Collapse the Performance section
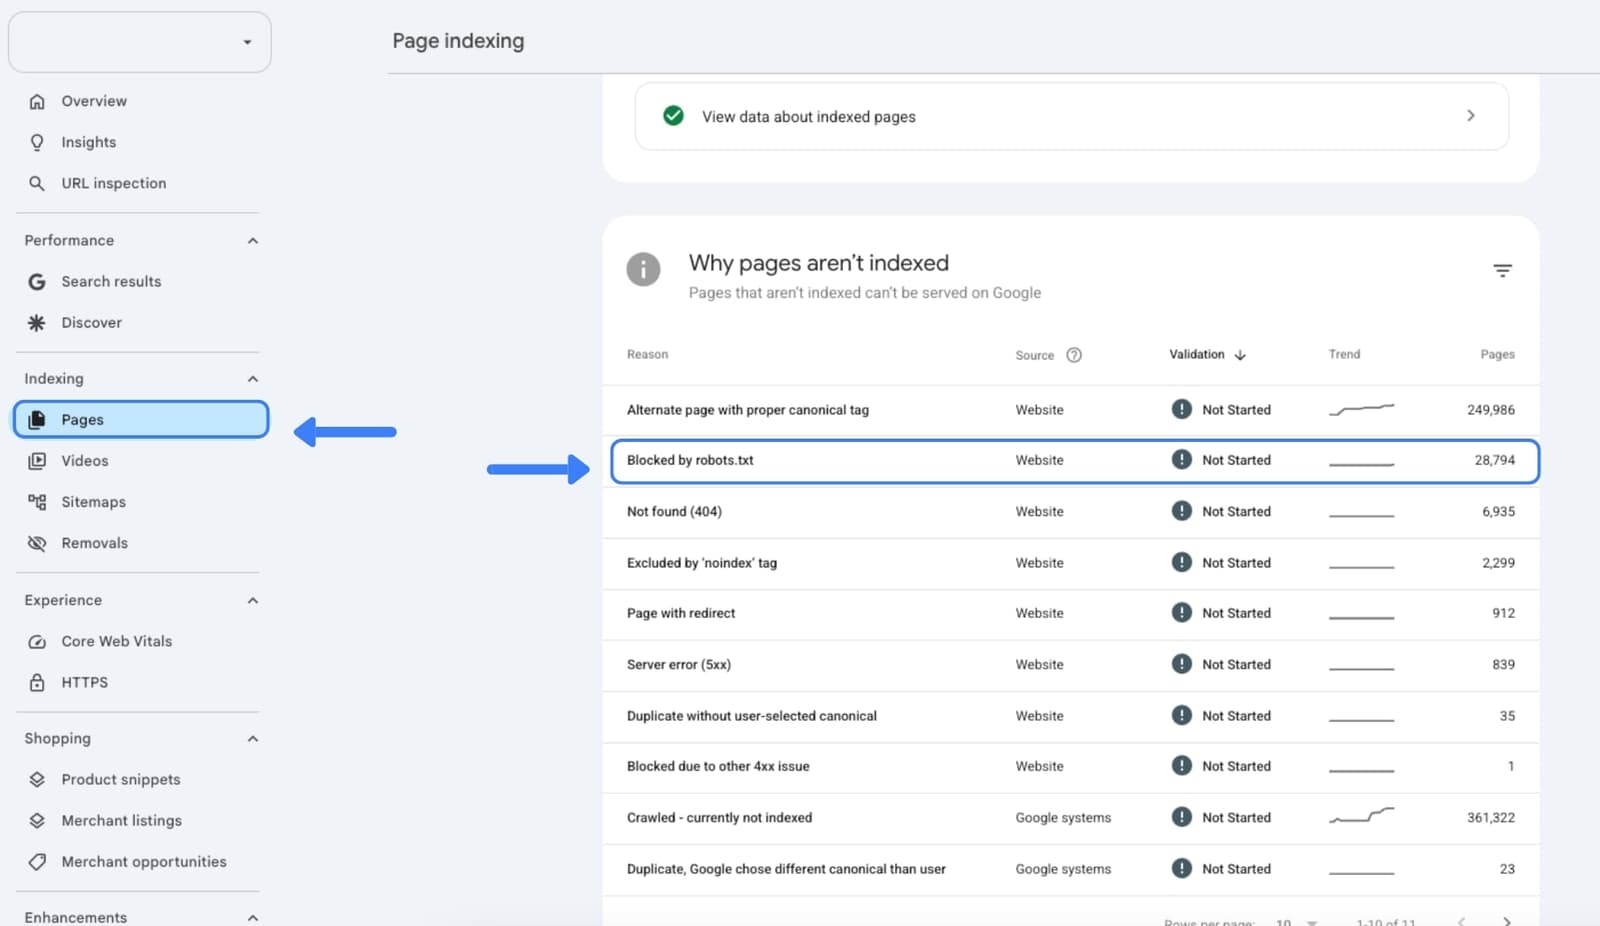 (253, 241)
